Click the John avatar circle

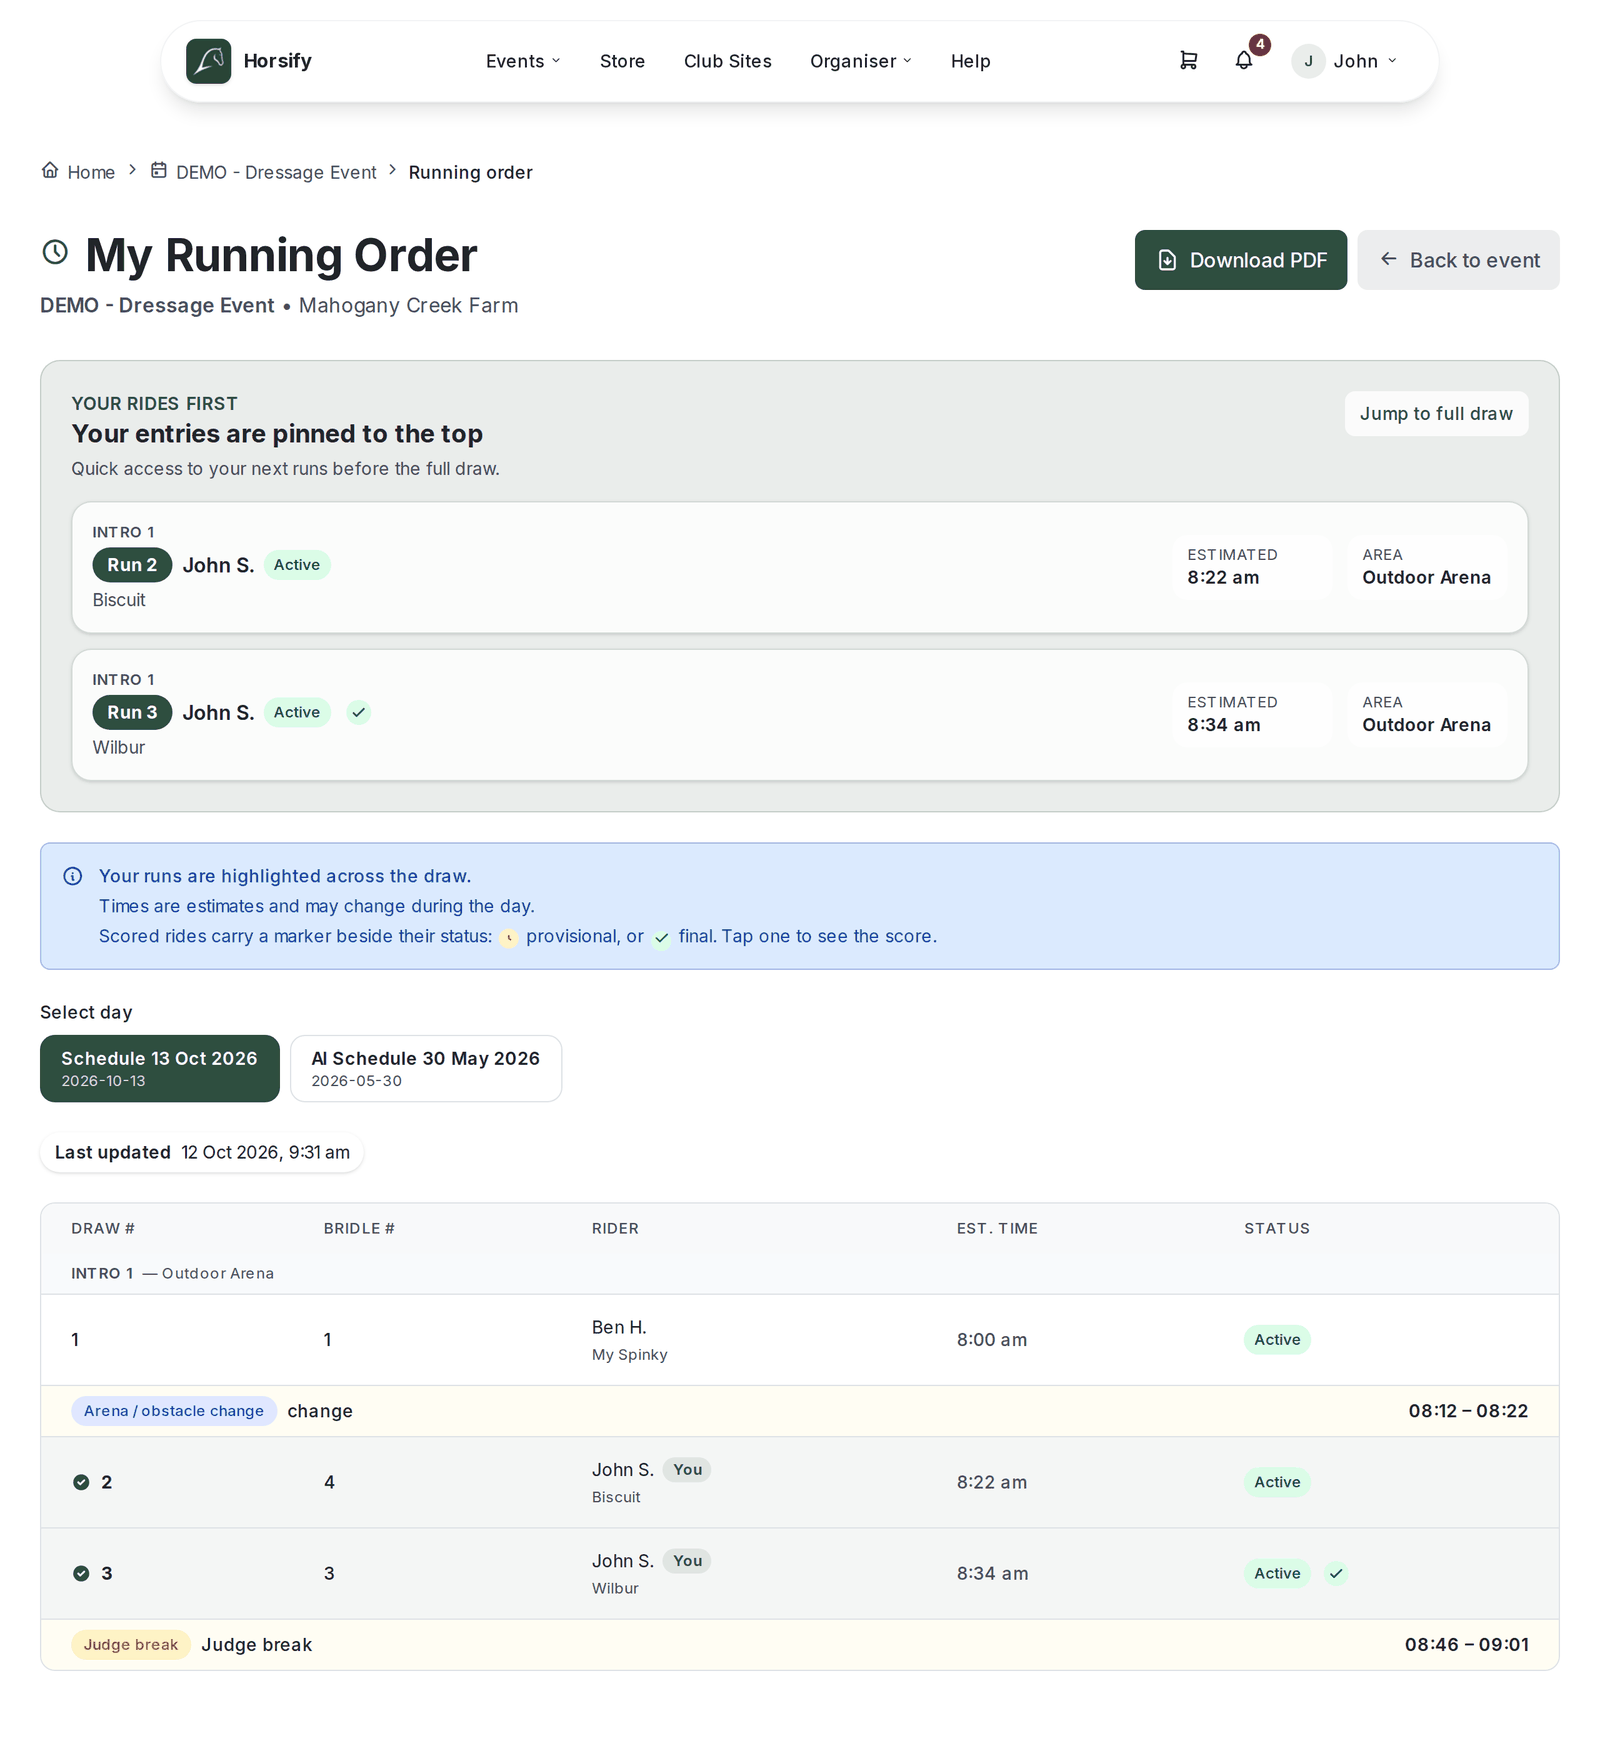(x=1308, y=61)
